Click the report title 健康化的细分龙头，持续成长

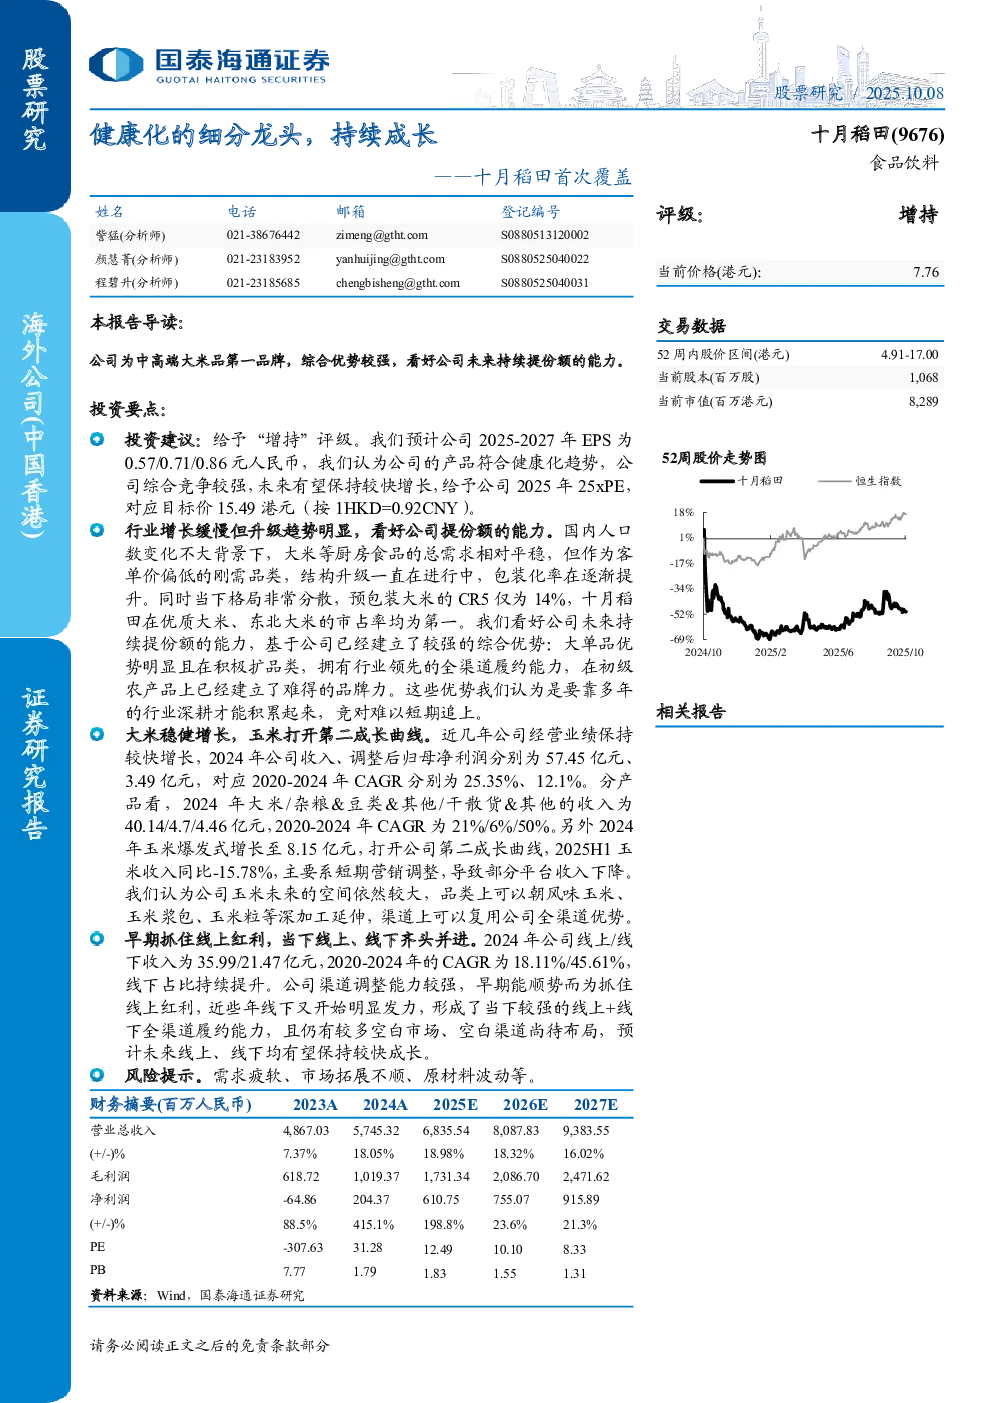coord(264,135)
